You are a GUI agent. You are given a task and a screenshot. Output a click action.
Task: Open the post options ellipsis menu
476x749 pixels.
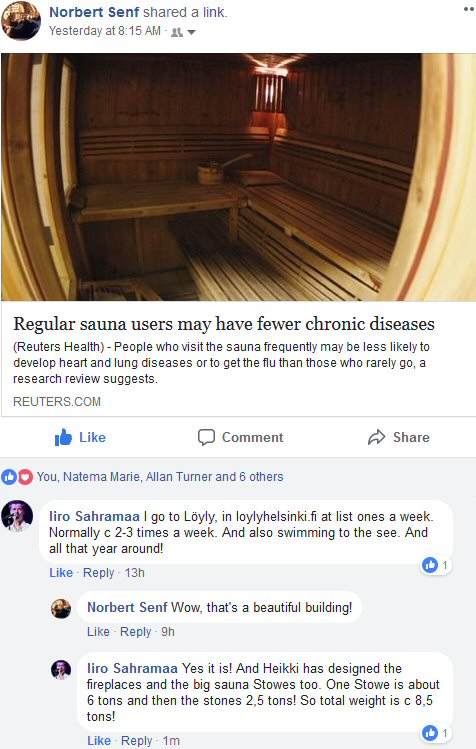[469, 9]
